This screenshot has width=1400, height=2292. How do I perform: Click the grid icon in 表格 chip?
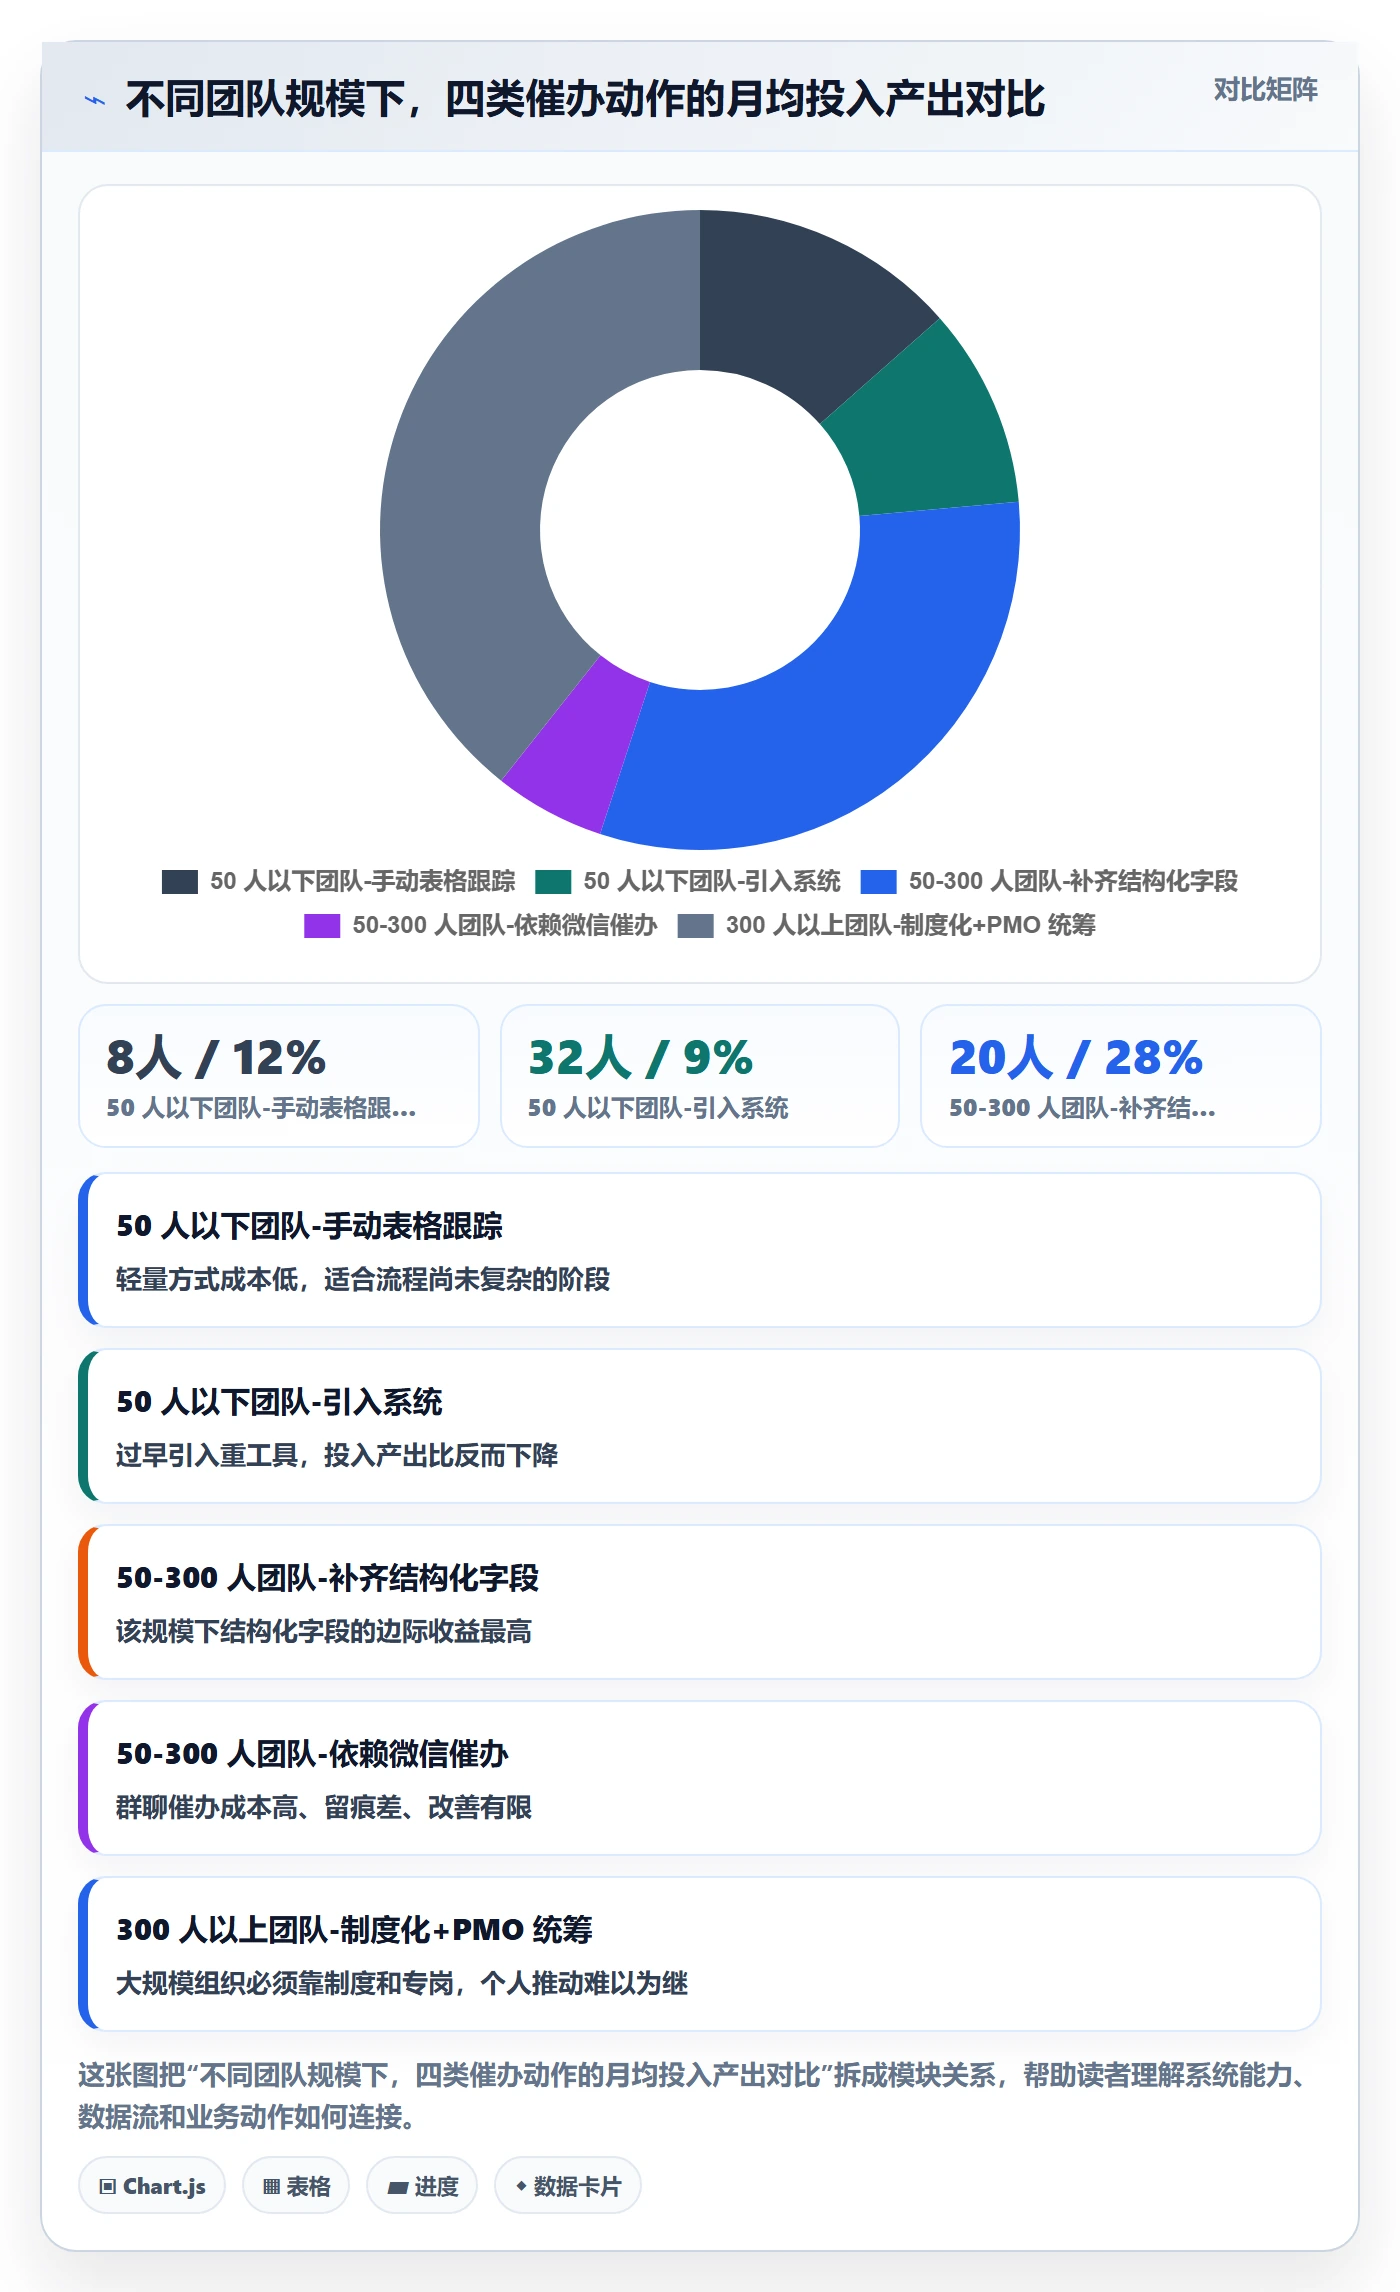271,2187
